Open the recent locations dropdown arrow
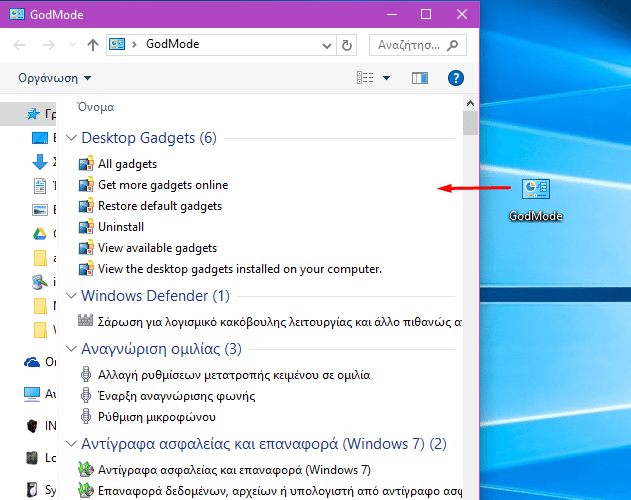Image resolution: width=631 pixels, height=500 pixels. [72, 45]
